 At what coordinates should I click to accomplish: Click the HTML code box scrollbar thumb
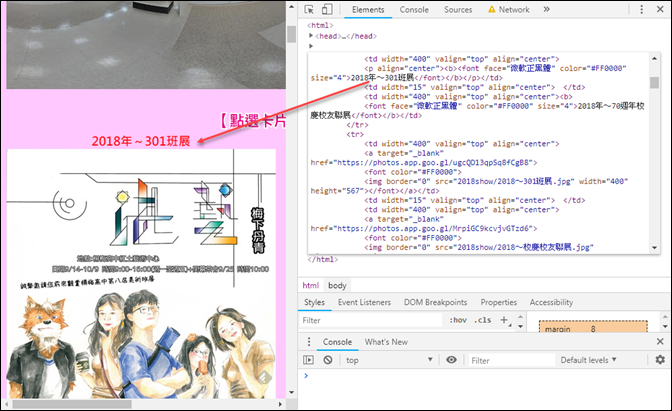point(654,82)
